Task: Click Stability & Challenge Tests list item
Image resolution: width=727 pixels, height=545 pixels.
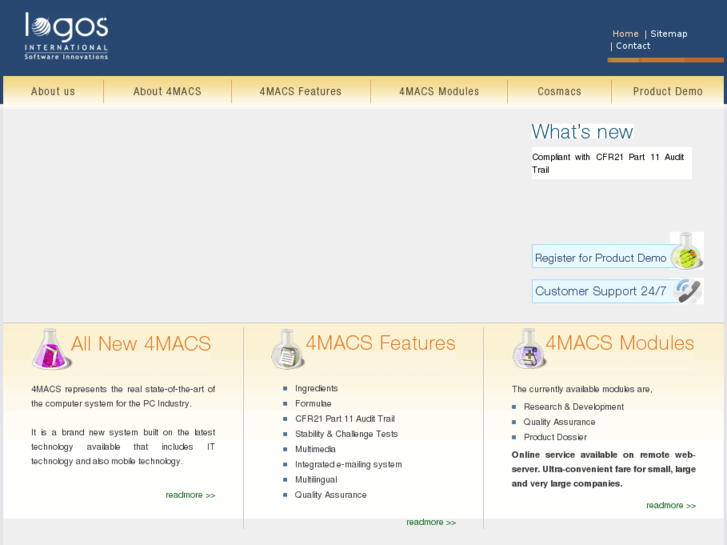Action: 346,434
